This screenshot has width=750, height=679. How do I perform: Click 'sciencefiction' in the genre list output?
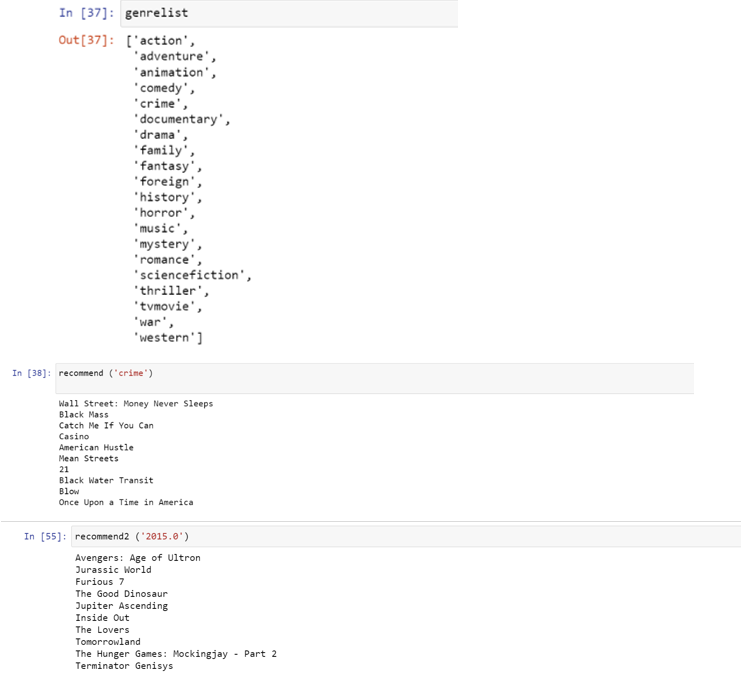click(x=189, y=275)
